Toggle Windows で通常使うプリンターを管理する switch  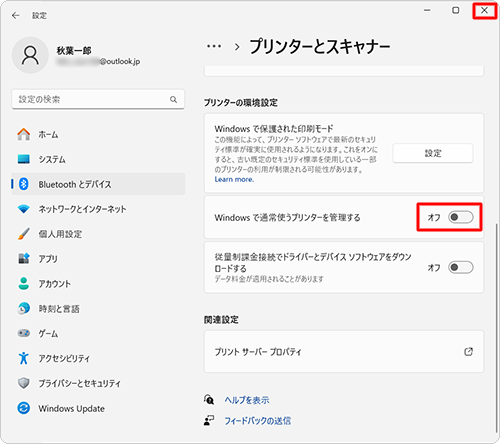click(x=461, y=217)
